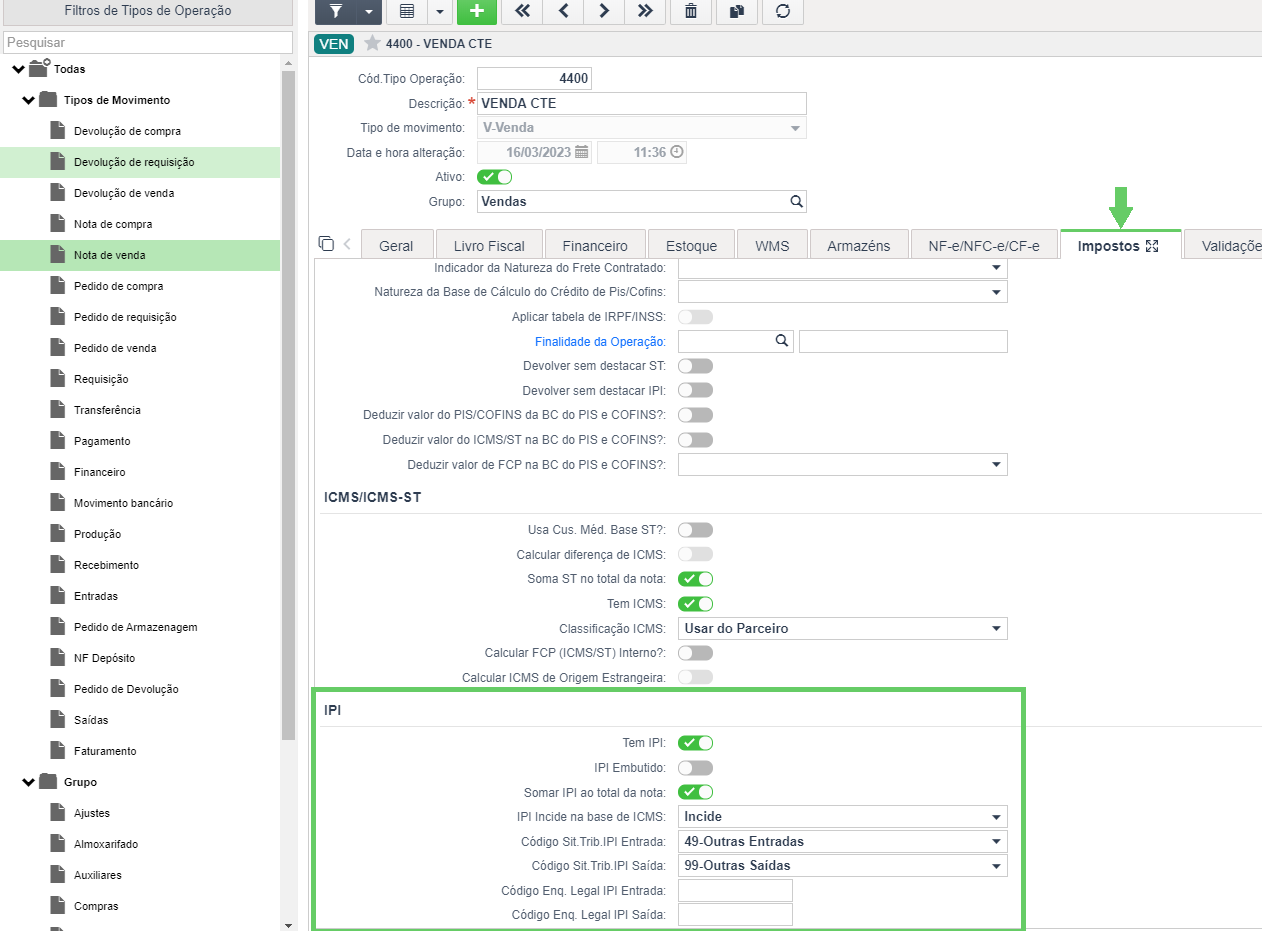Open filter options dropdown arrow

pyautogui.click(x=369, y=11)
